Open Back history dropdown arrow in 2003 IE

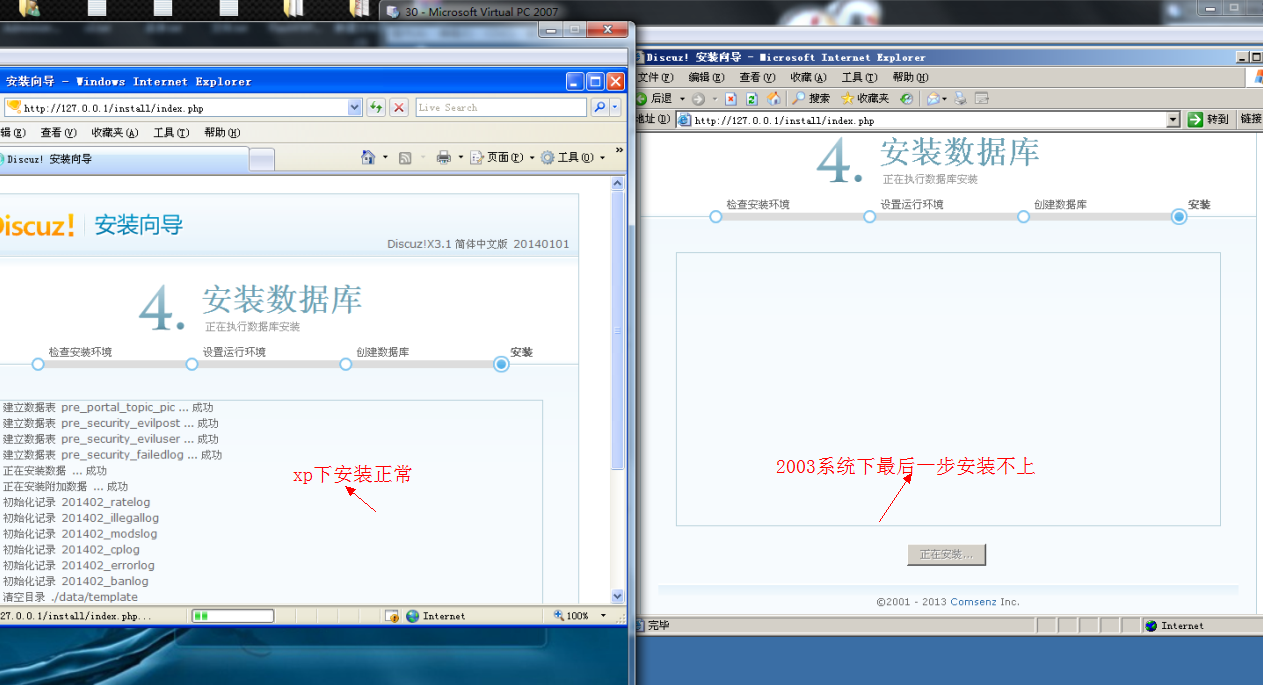click(x=682, y=99)
